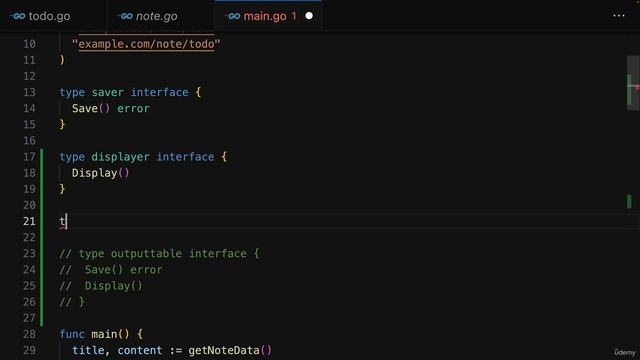Click line number 21 in the gutter

pos(29,221)
